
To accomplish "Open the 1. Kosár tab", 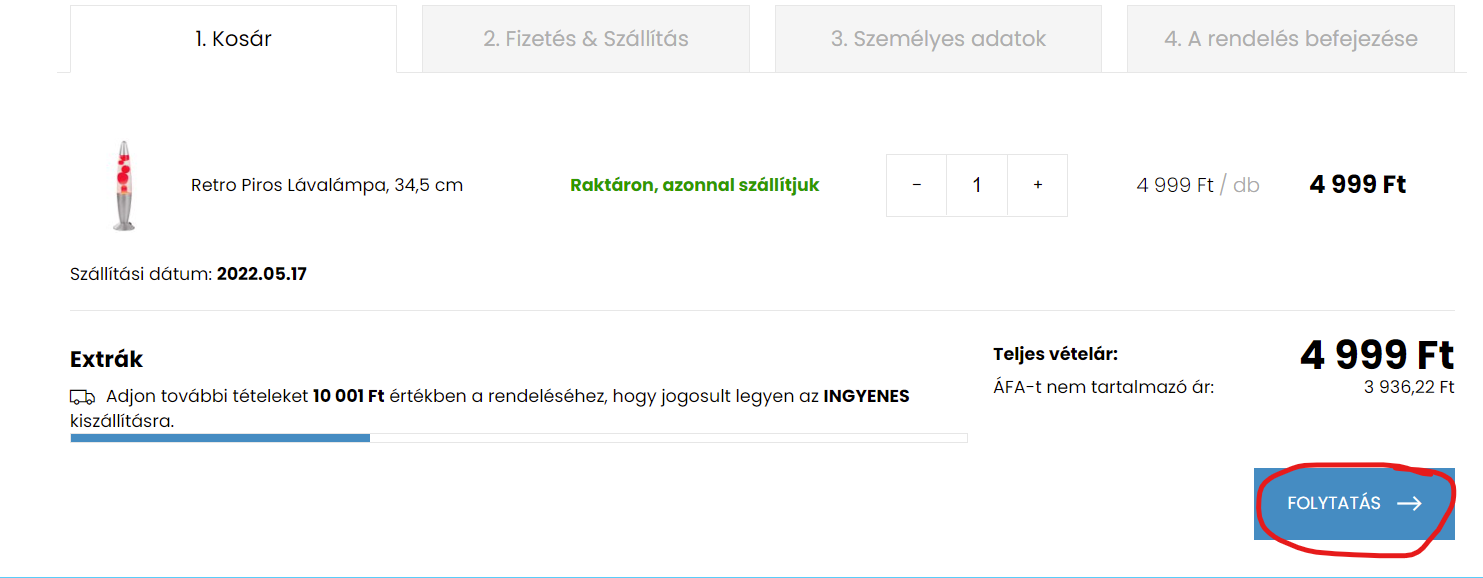I will (233, 39).
